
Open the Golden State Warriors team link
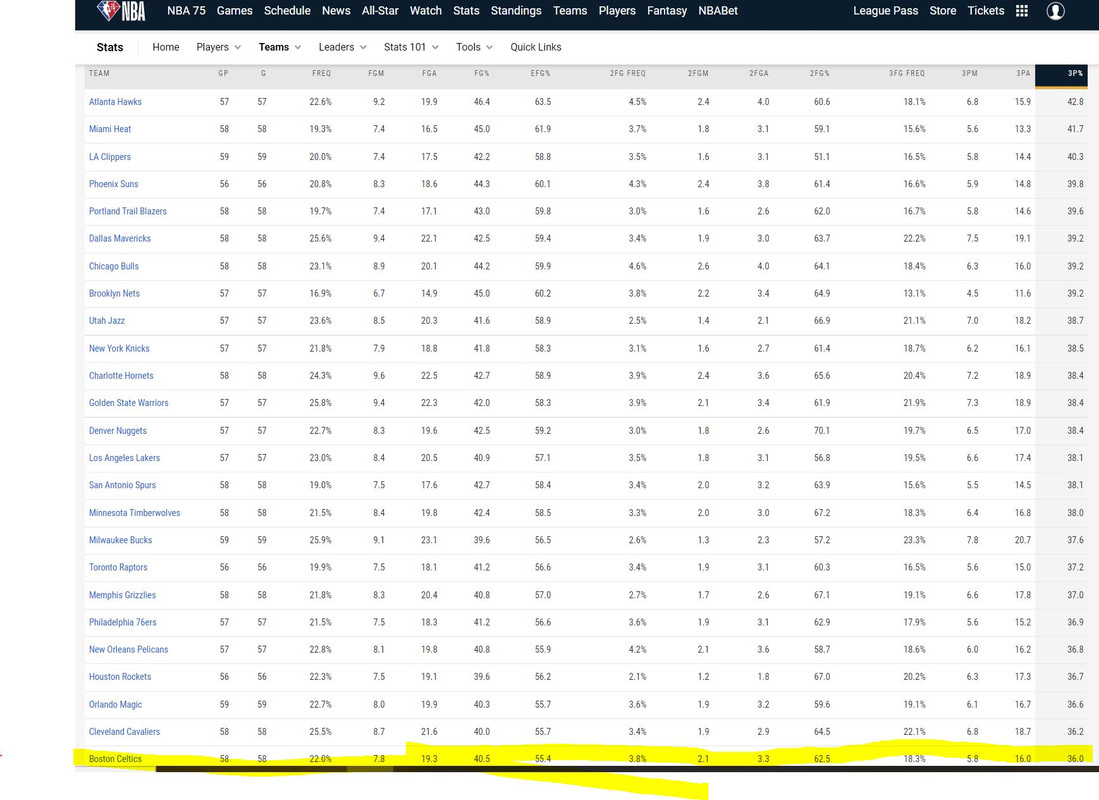pyautogui.click(x=128, y=402)
